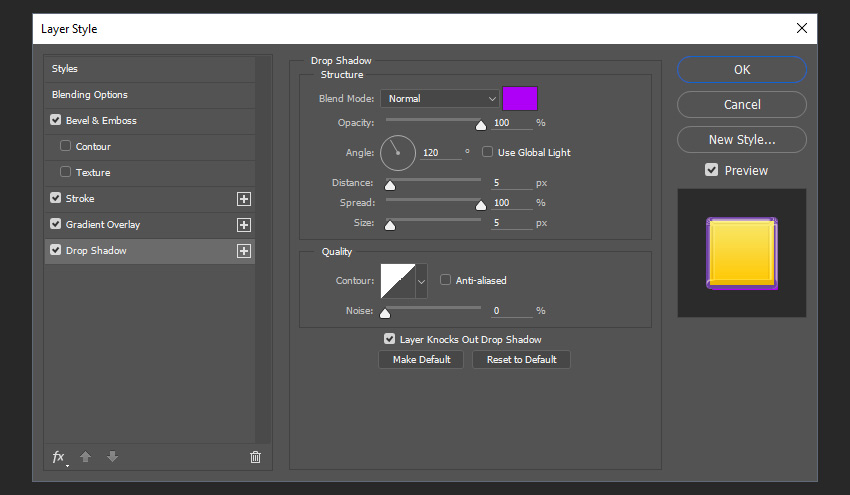Screen dimensions: 850x495
Task: Enable the Anti-aliased checkbox
Action: point(446,281)
